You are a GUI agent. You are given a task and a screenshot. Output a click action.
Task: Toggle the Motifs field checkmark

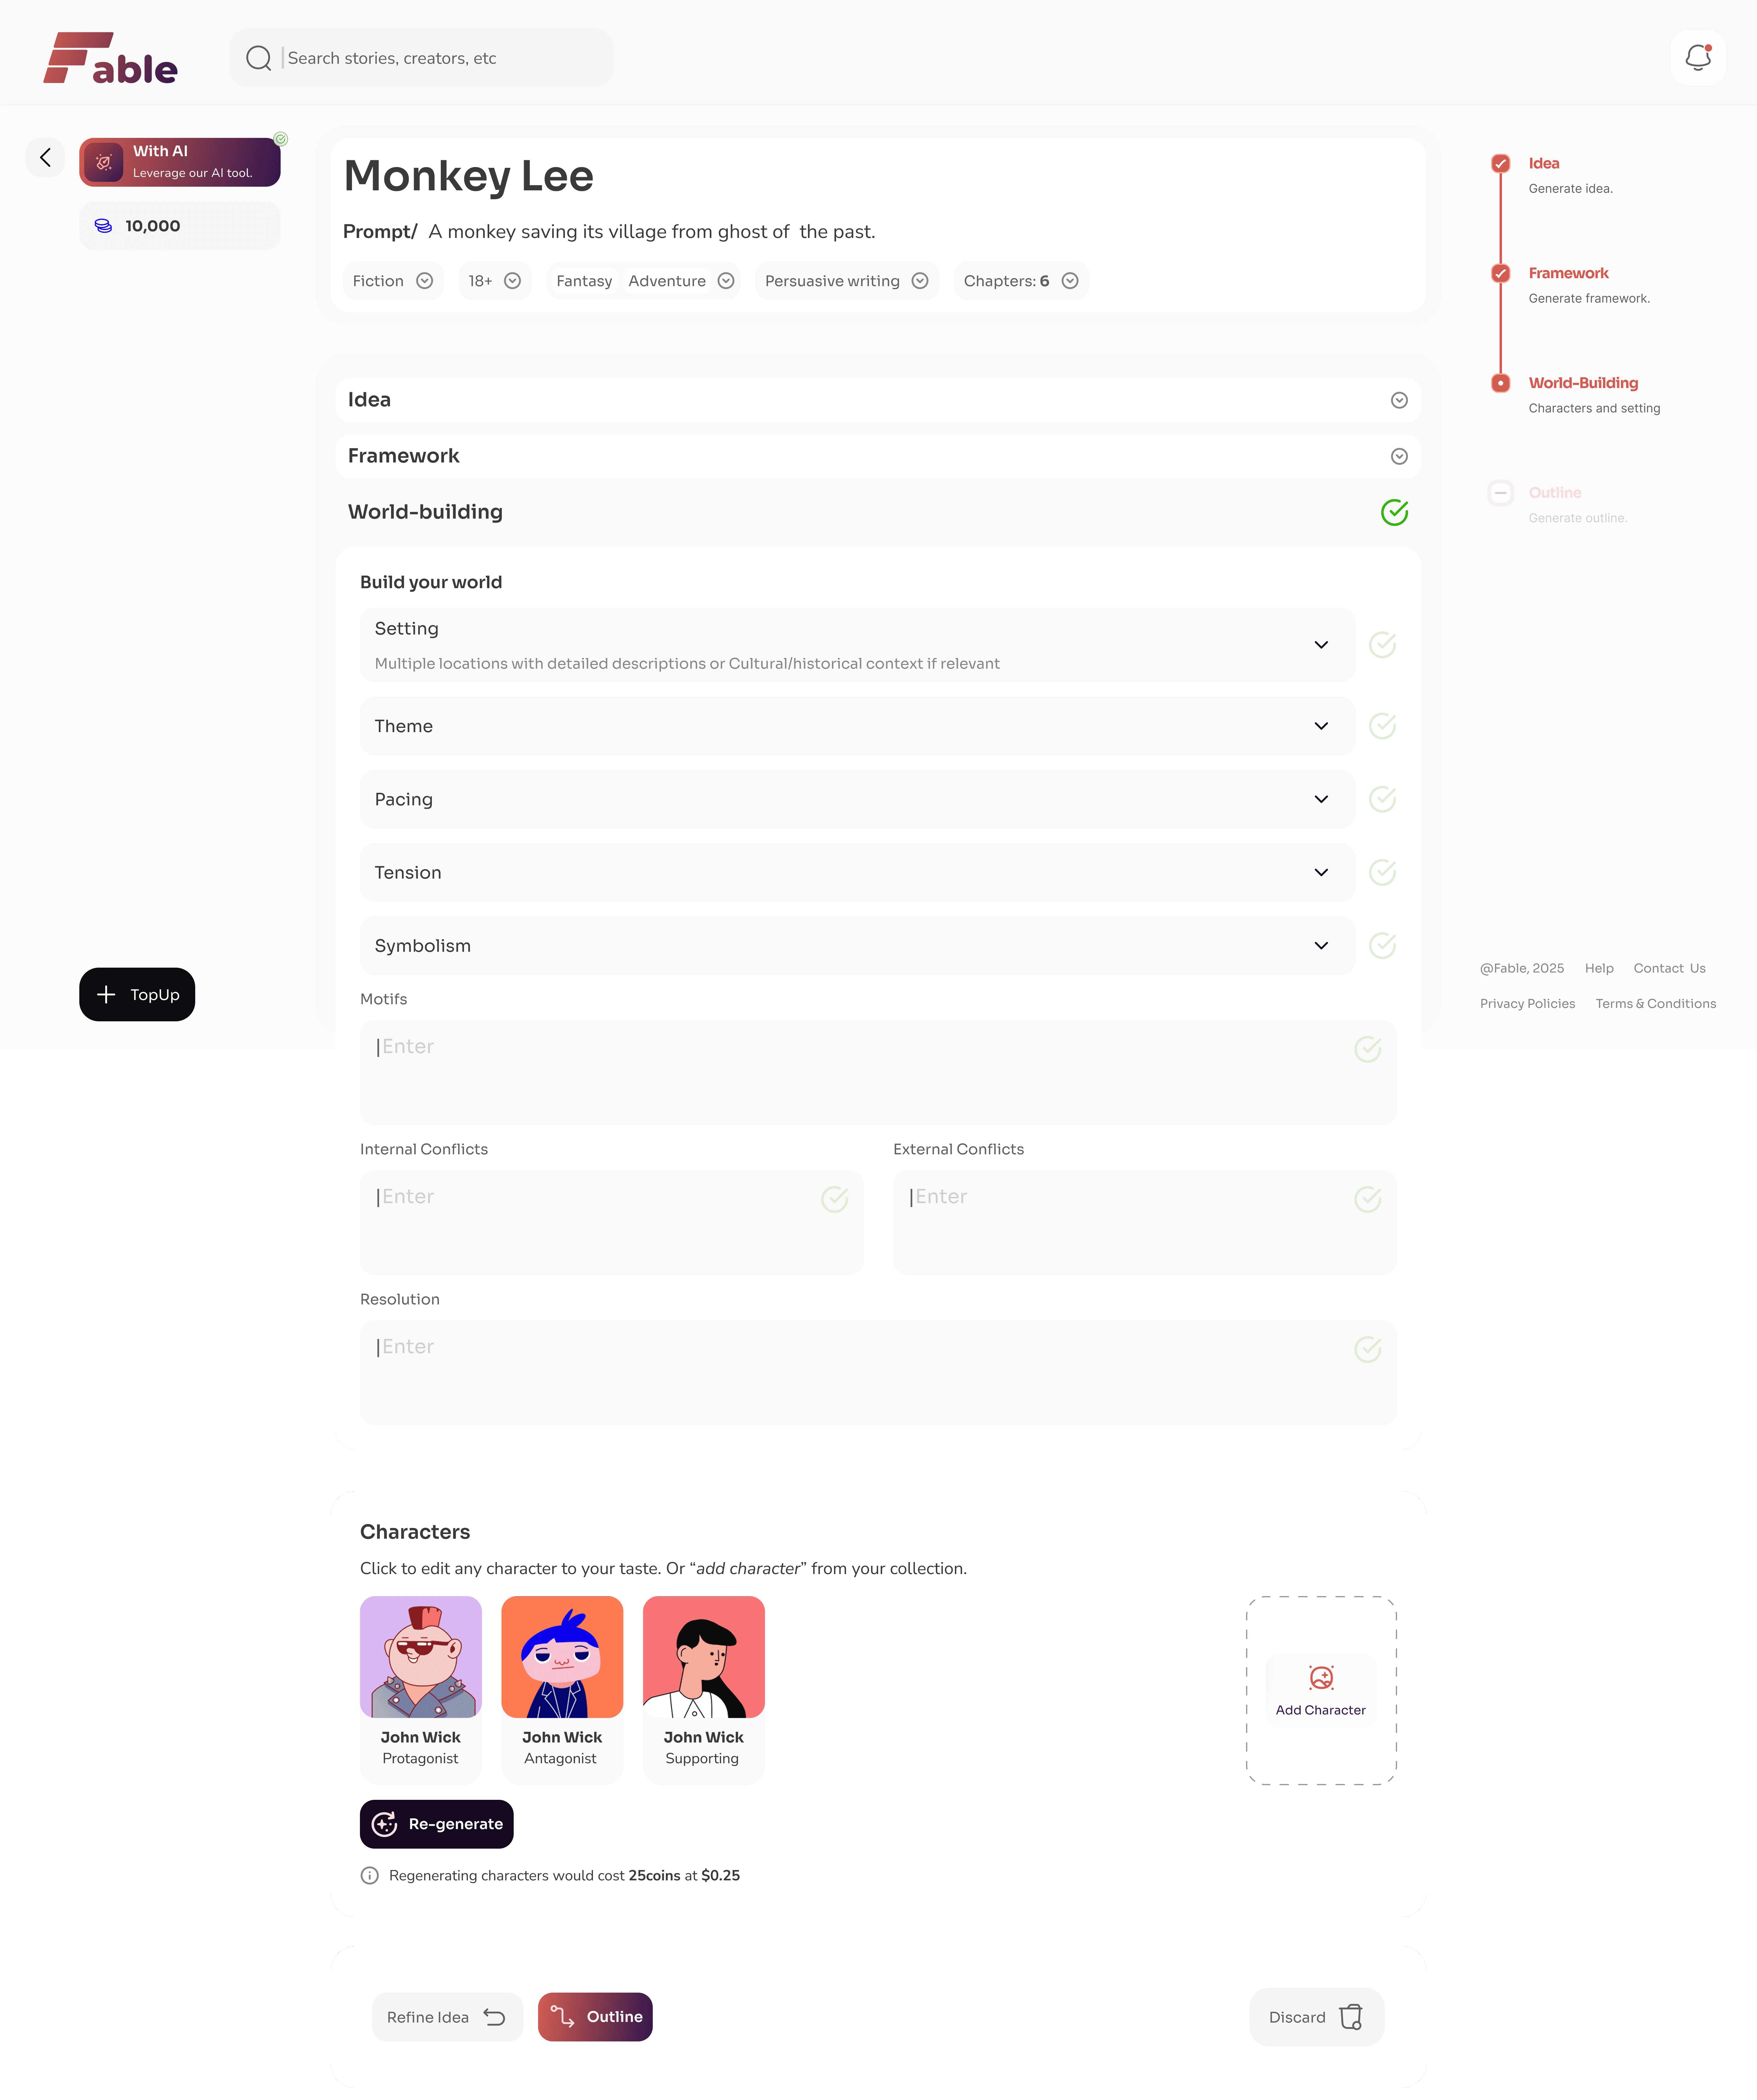pos(1367,1049)
